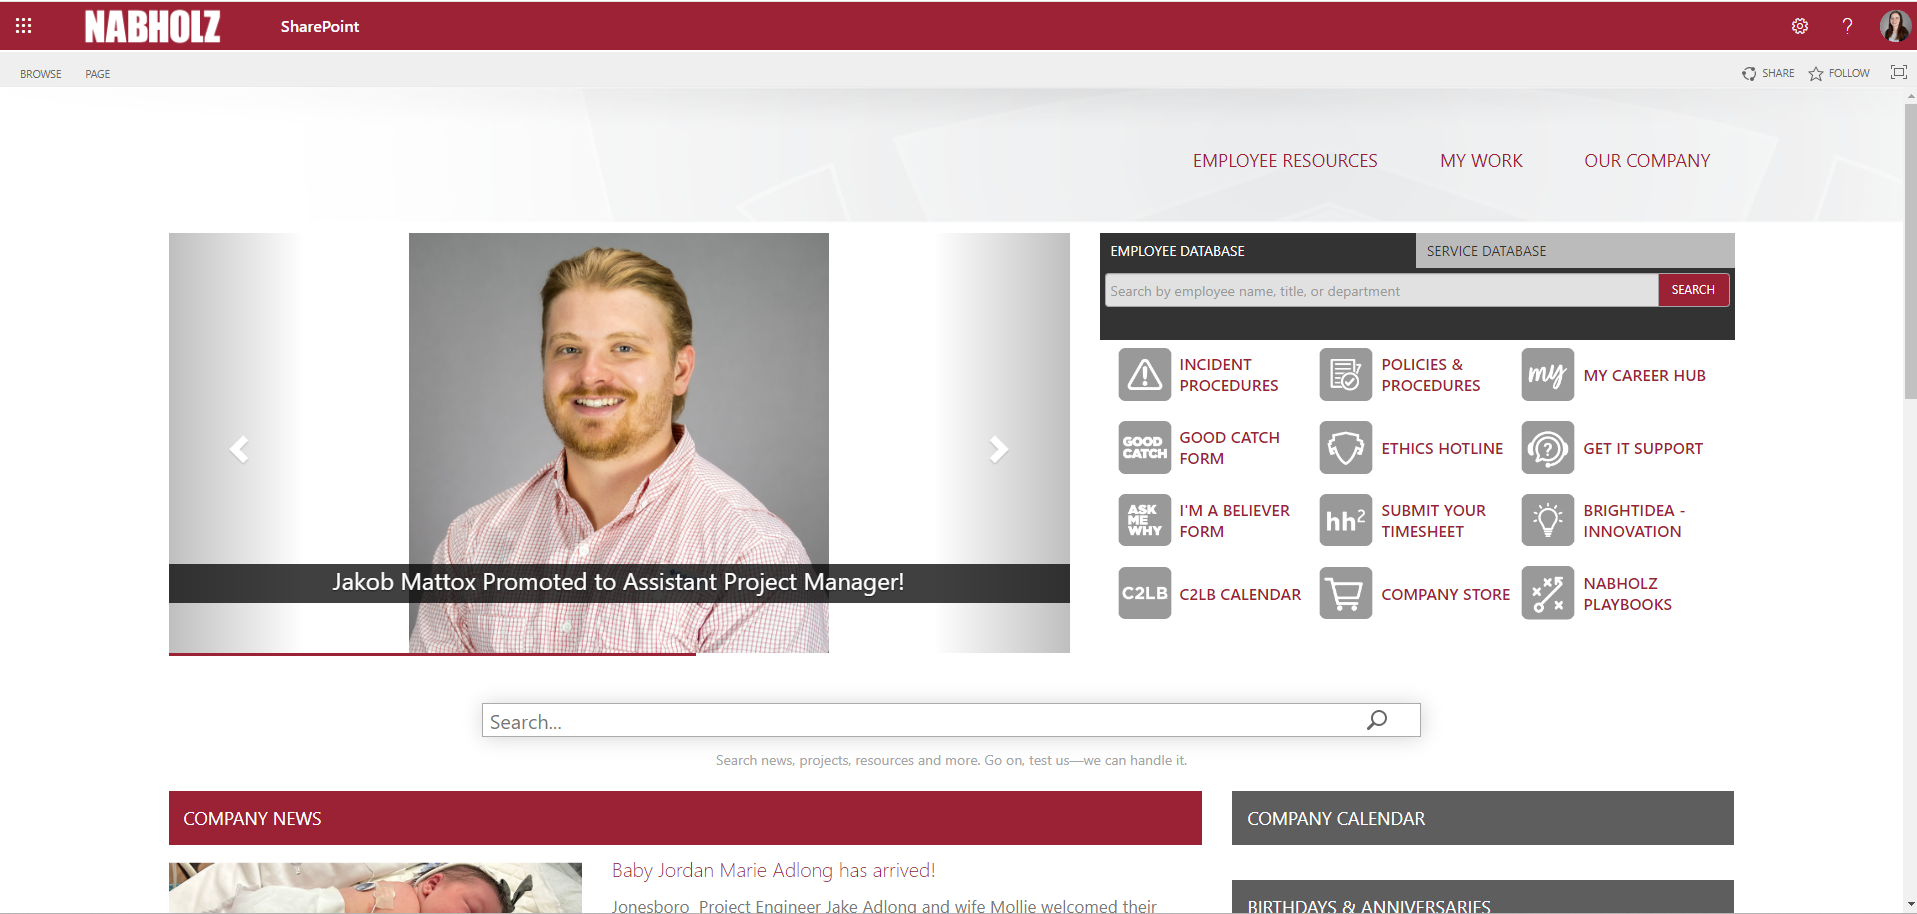Screen dimensions: 1917x914
Task: Open the Good Catch form icon
Action: point(1144,448)
